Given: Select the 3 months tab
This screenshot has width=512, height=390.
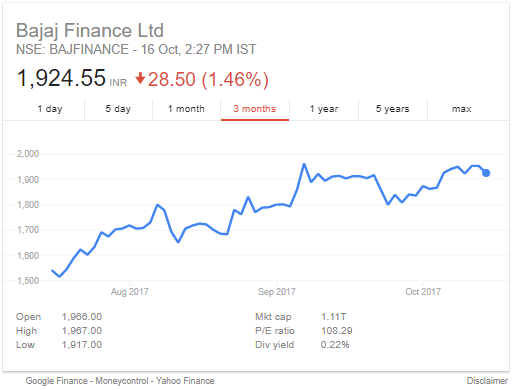Looking at the screenshot, I should (255, 109).
